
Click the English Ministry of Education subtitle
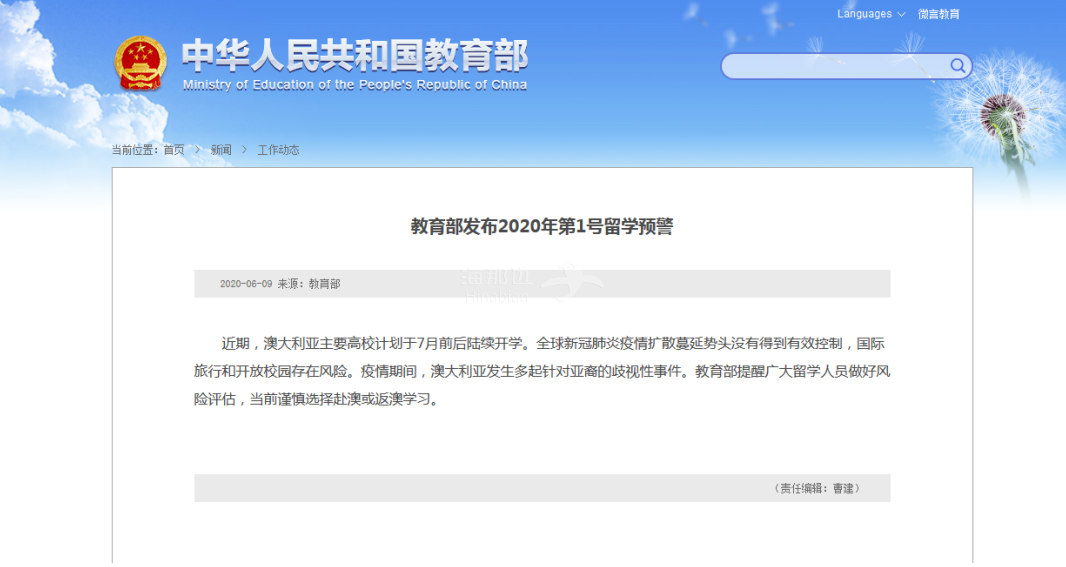tap(354, 86)
